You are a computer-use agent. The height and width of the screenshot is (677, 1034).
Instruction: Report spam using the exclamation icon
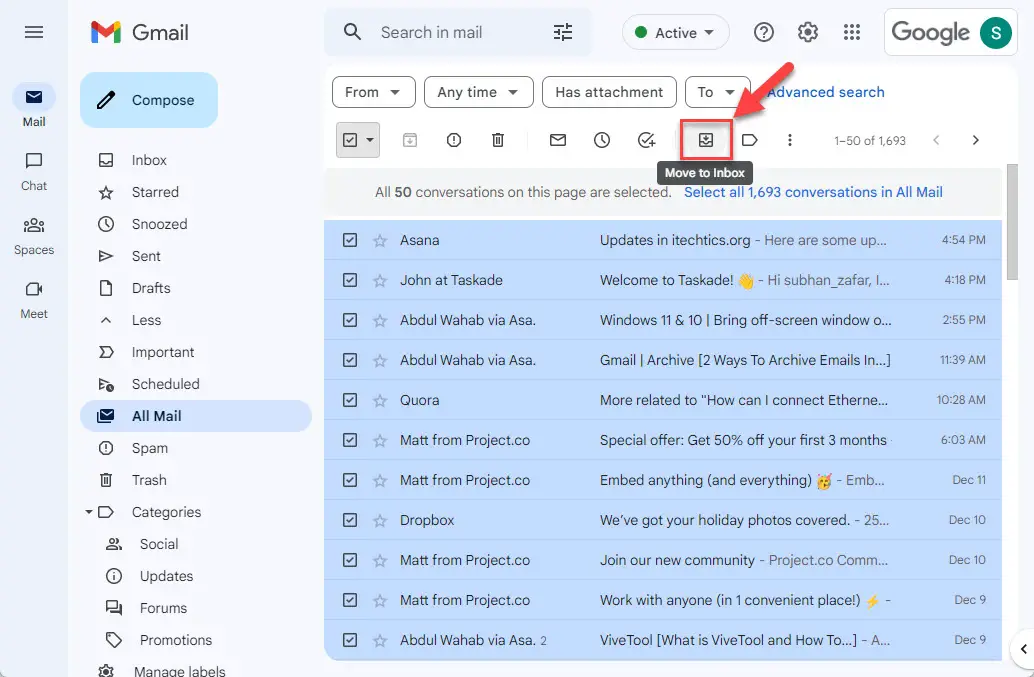click(454, 140)
